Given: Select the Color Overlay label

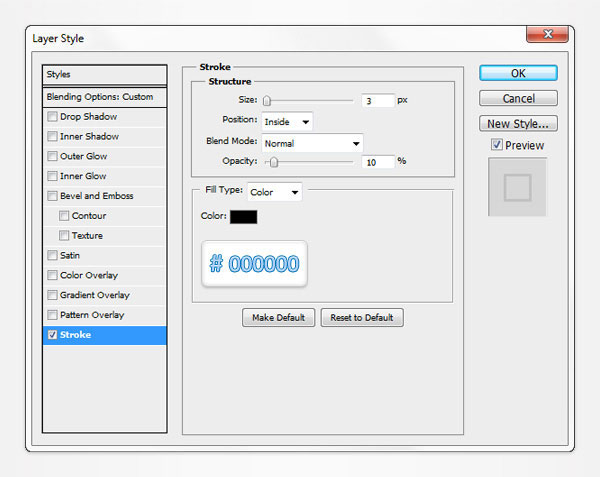Looking at the screenshot, I should (x=89, y=275).
